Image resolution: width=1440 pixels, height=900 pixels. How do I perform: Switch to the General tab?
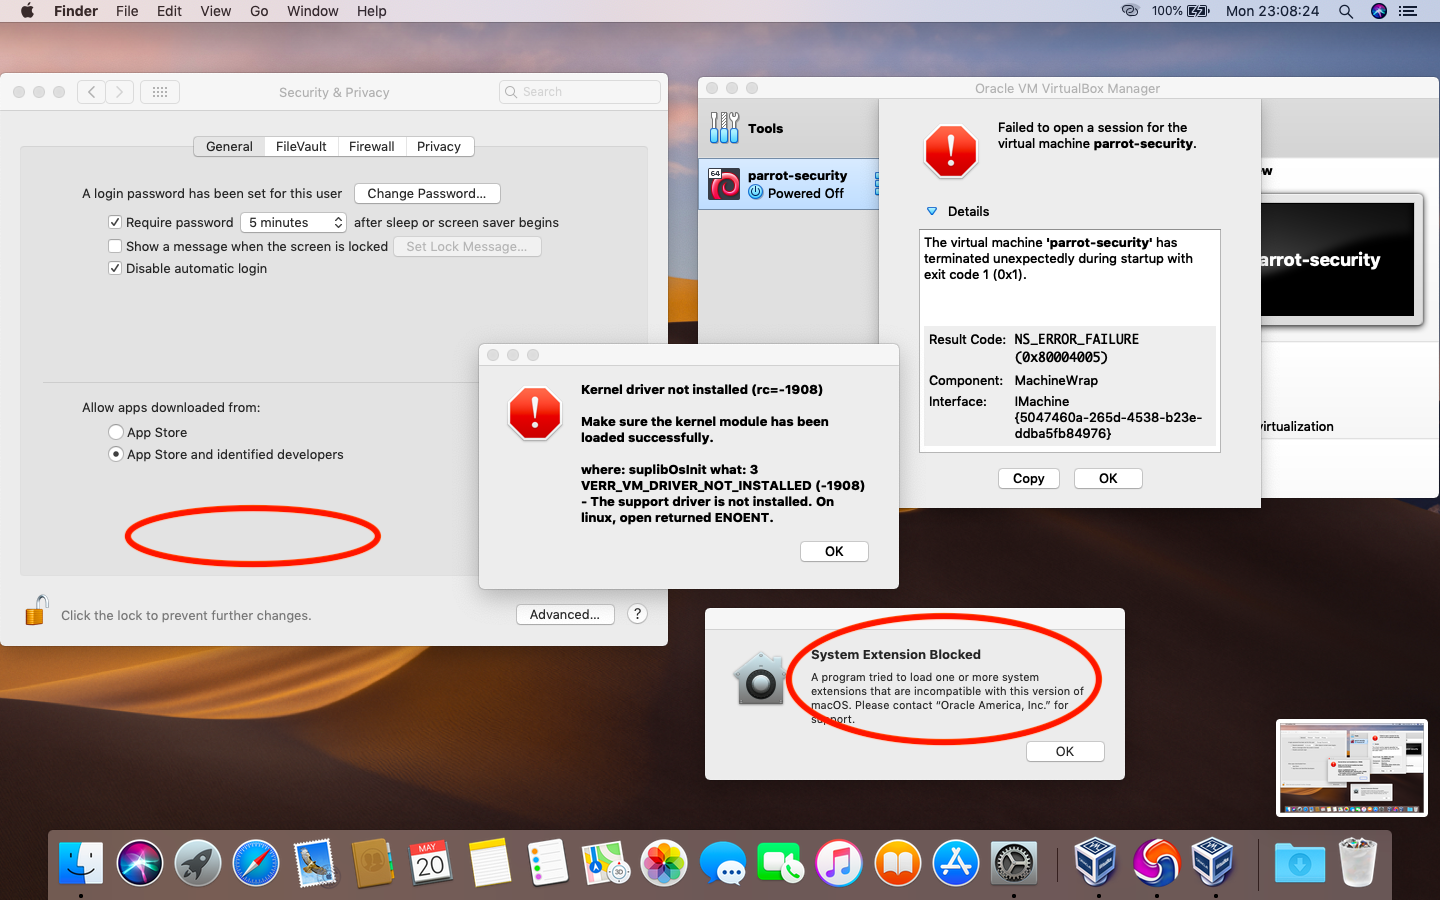pyautogui.click(x=229, y=146)
